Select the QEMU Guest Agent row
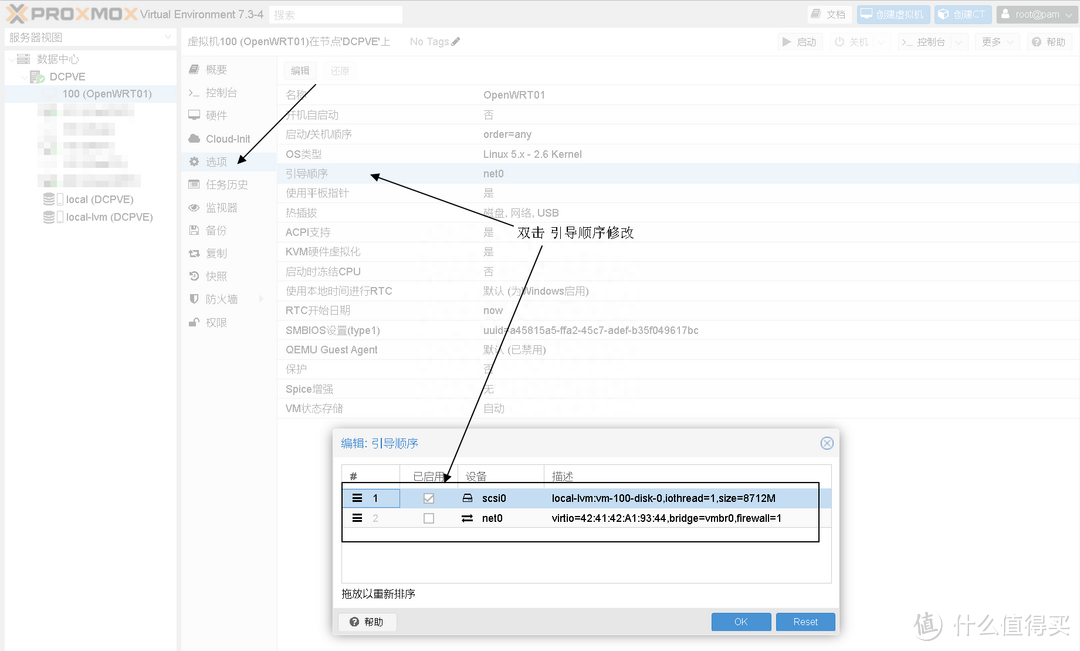Viewport: 1080px width, 651px height. coord(678,350)
